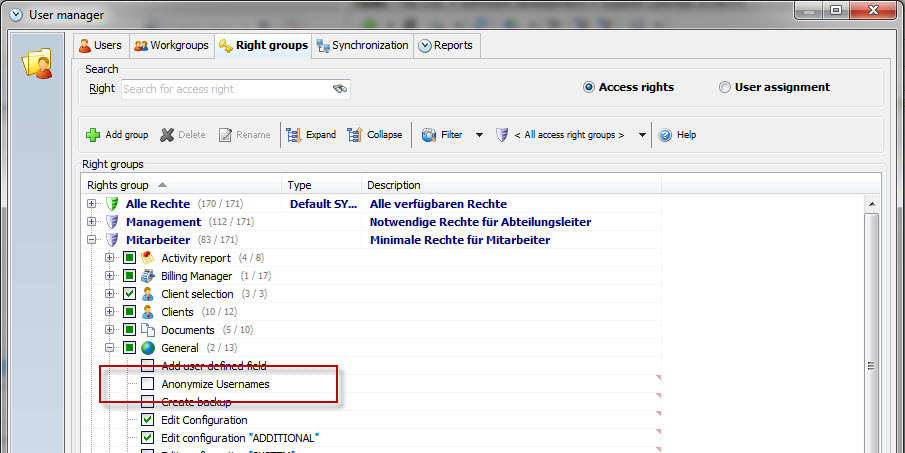Click the Delete button
This screenshot has width=905, height=453.
point(183,135)
